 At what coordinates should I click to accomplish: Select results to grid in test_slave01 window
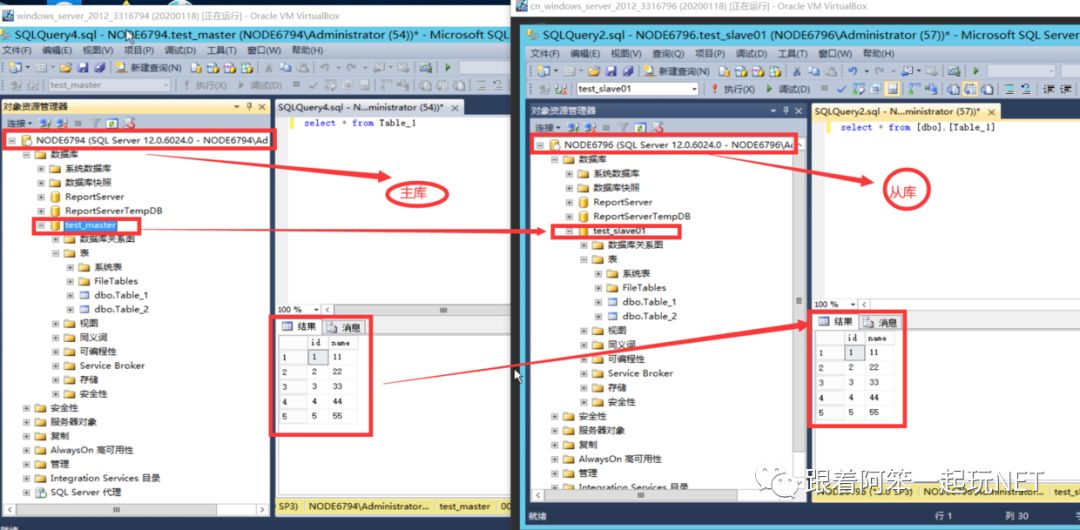(x=970, y=89)
